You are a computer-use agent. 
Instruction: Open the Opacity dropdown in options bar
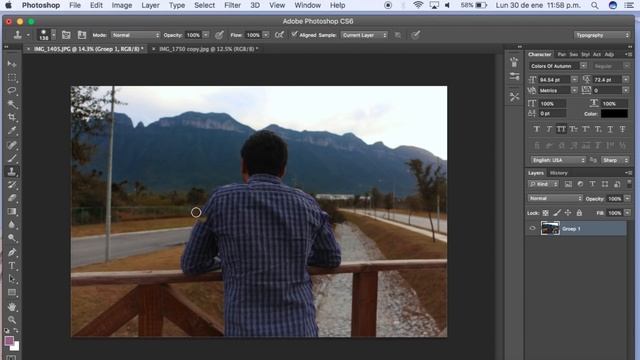click(x=206, y=35)
